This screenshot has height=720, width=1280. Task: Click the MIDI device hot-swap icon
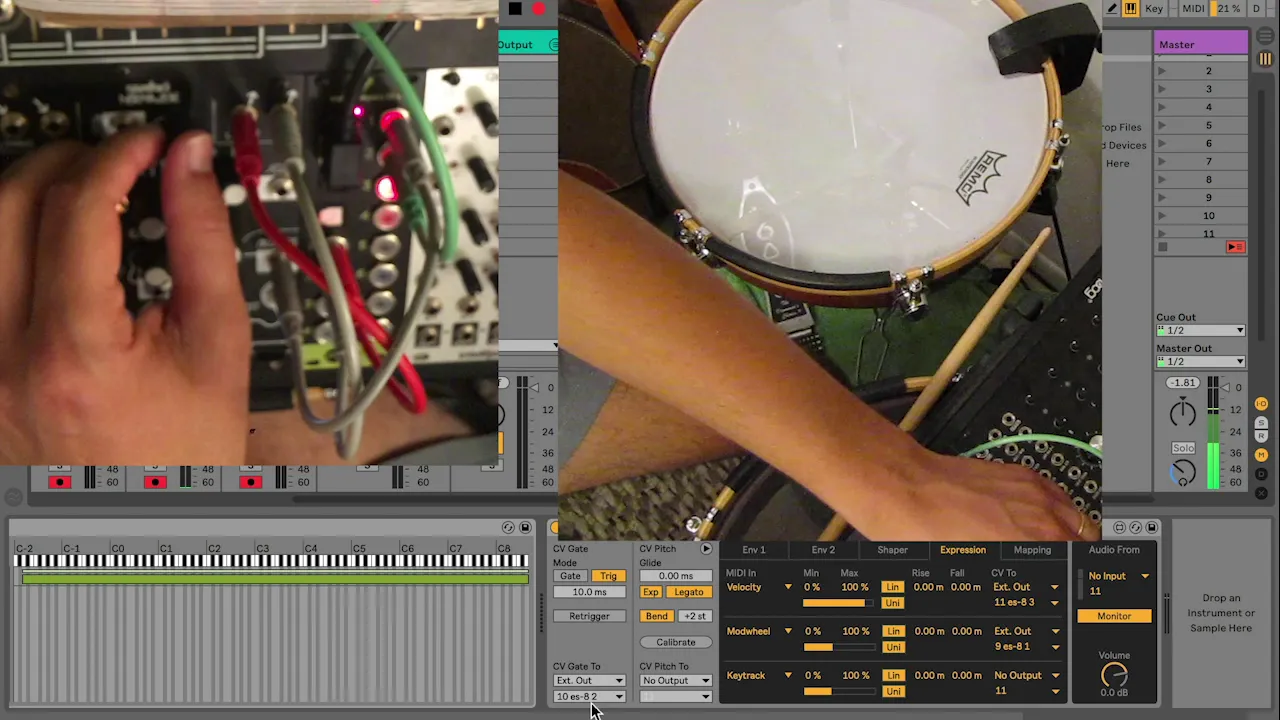508,527
